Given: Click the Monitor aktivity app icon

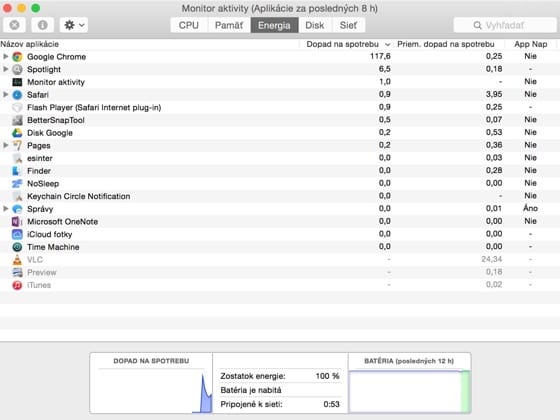Looking at the screenshot, I should (17, 82).
